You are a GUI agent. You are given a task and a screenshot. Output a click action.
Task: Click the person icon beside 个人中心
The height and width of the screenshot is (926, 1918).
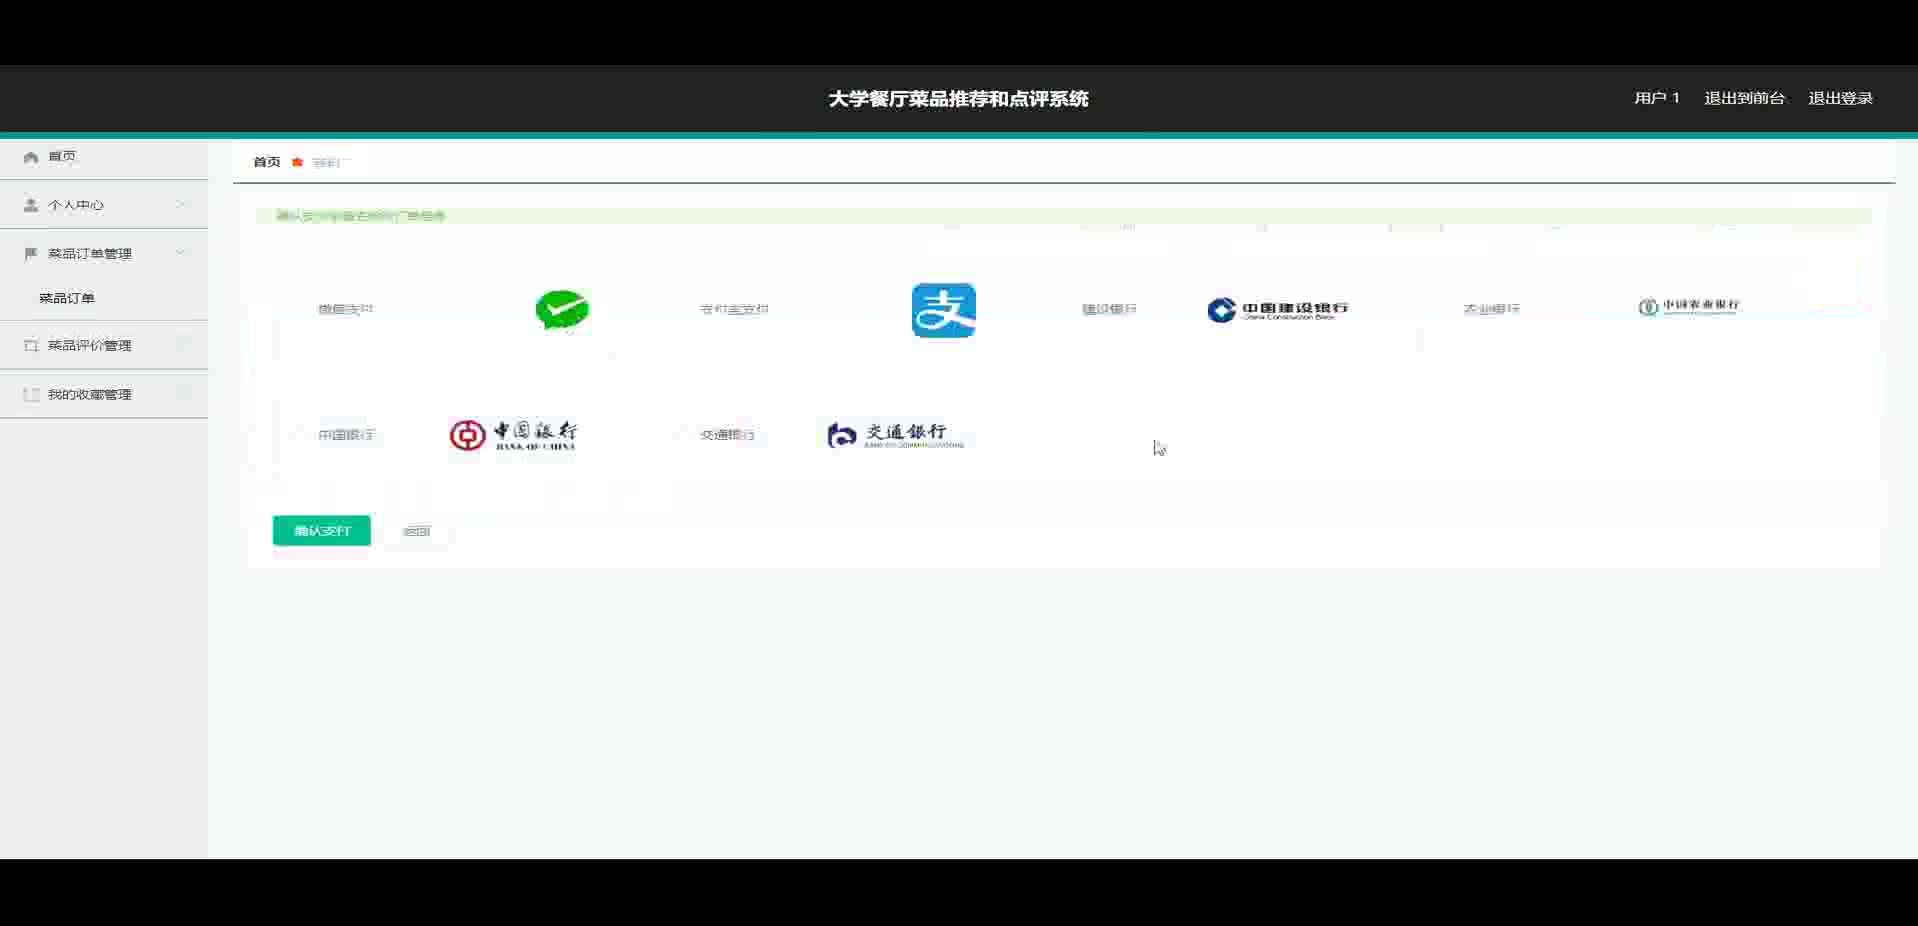tap(31, 205)
